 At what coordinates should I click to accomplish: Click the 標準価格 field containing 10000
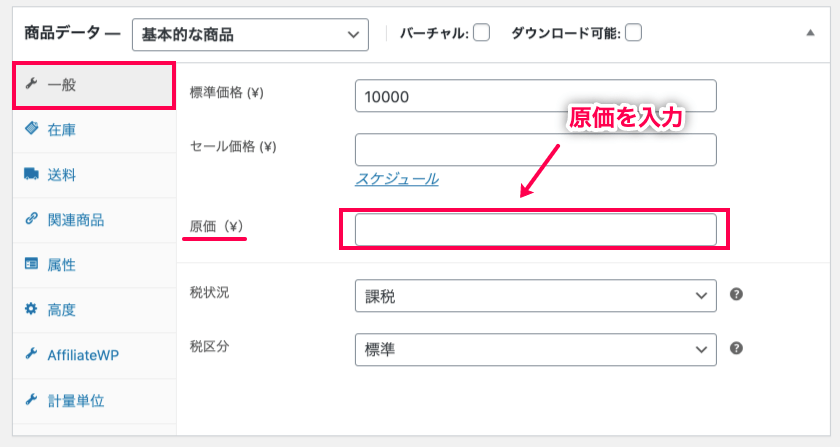point(536,96)
